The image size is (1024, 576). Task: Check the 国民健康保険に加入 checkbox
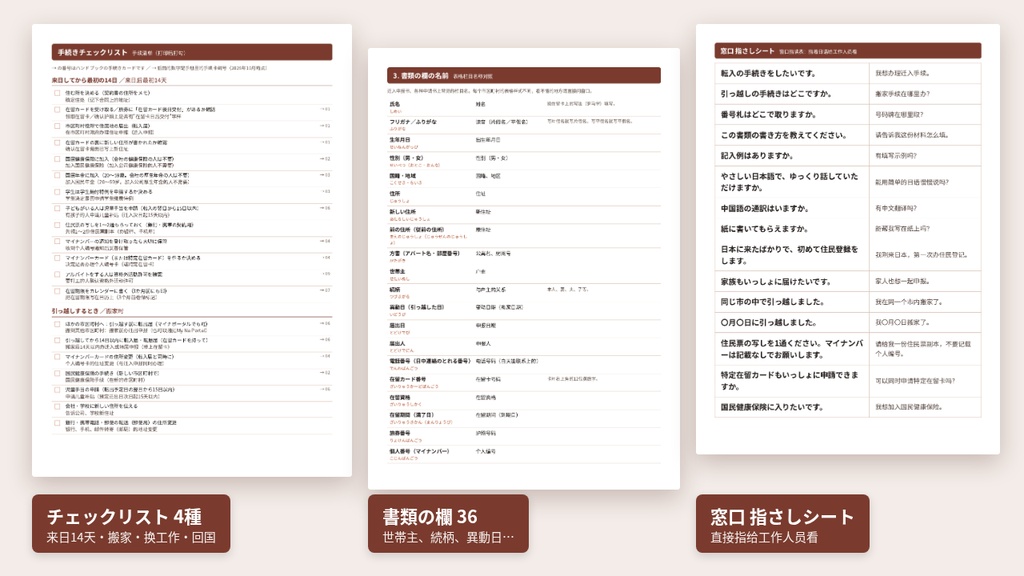pyautogui.click(x=57, y=159)
